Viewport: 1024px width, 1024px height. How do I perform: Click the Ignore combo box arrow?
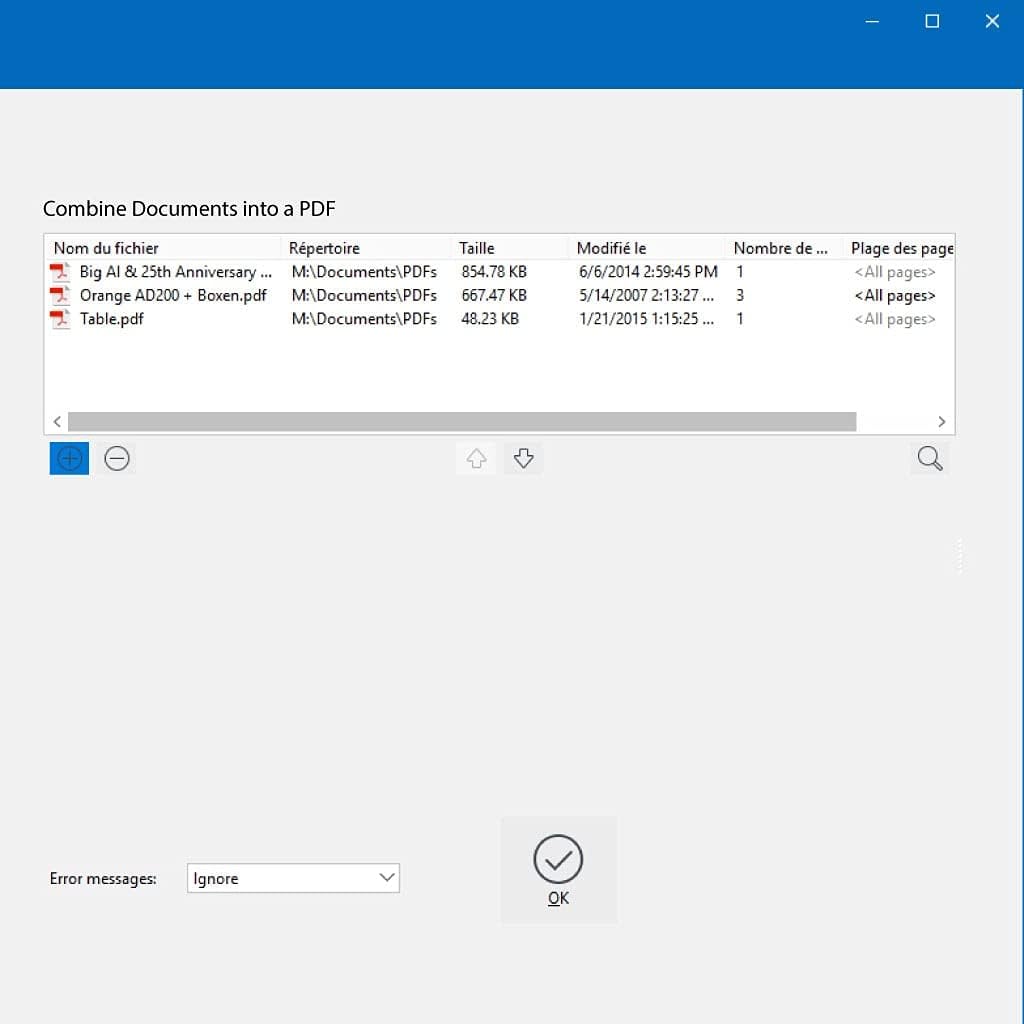(x=388, y=878)
